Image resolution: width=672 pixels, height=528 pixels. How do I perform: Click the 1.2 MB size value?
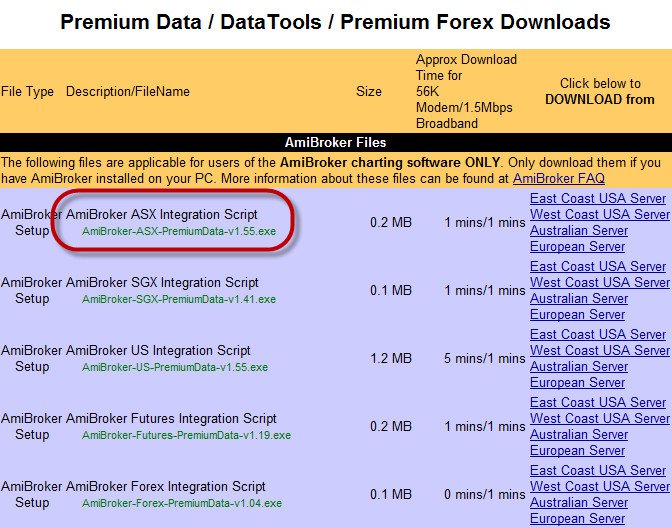(391, 358)
